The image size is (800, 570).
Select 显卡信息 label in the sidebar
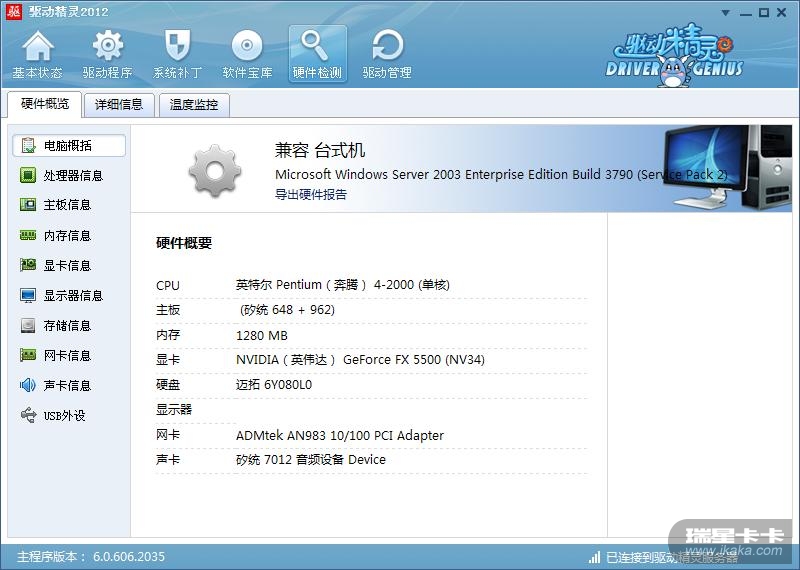[x=67, y=265]
